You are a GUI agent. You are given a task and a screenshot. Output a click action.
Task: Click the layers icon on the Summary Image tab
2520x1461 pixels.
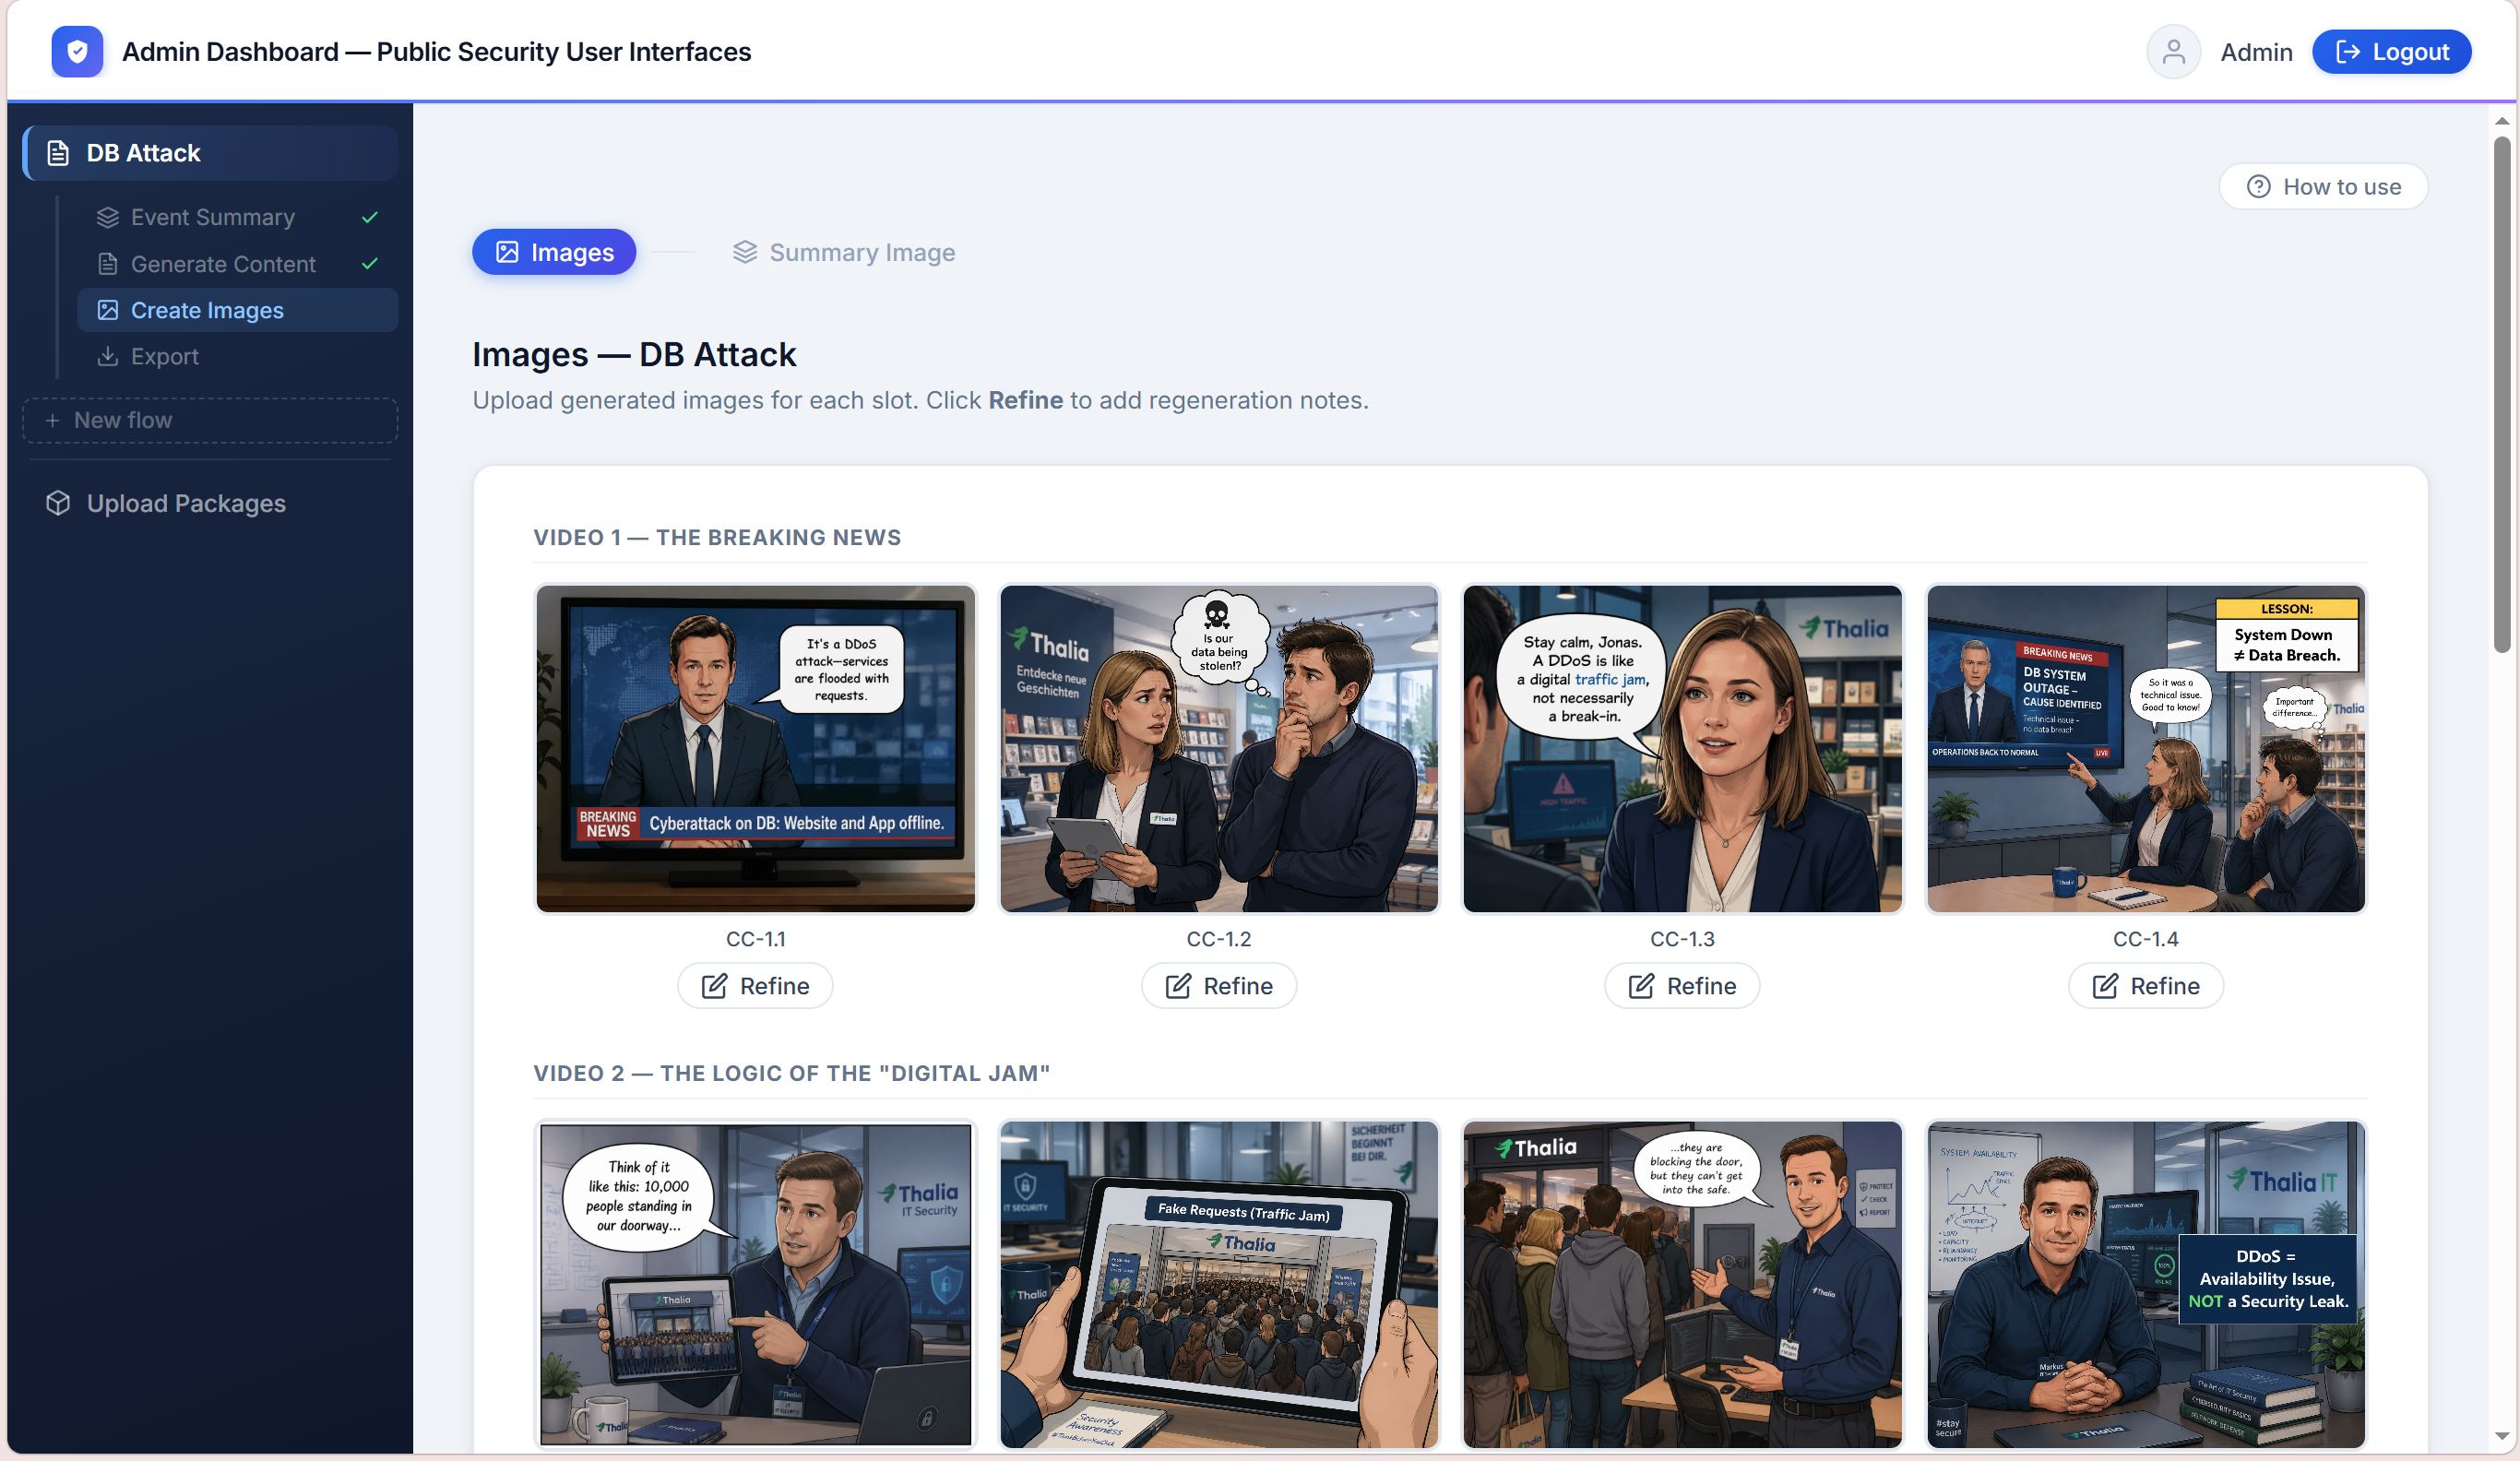745,252
